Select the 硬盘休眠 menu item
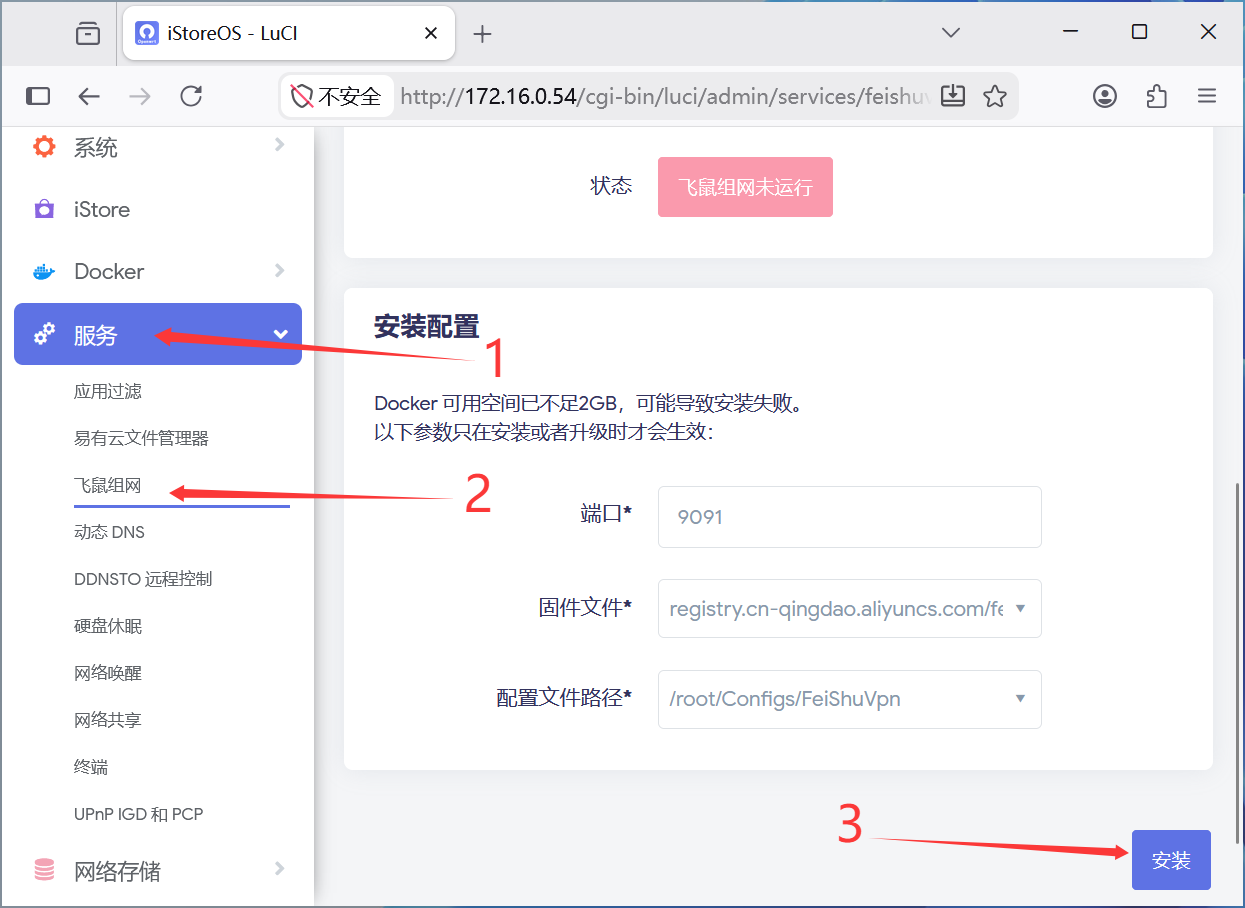Image resolution: width=1245 pixels, height=908 pixels. (108, 626)
